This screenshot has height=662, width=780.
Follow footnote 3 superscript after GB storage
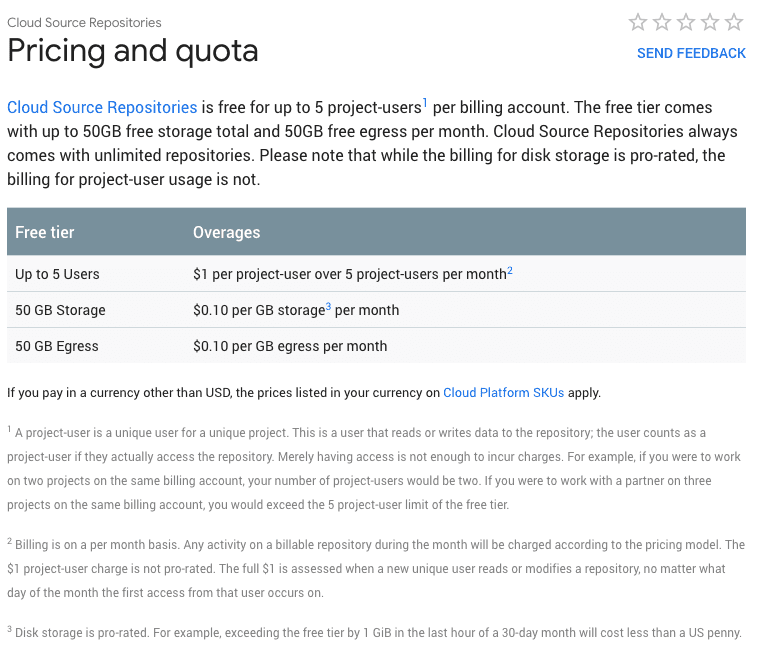pos(328,306)
